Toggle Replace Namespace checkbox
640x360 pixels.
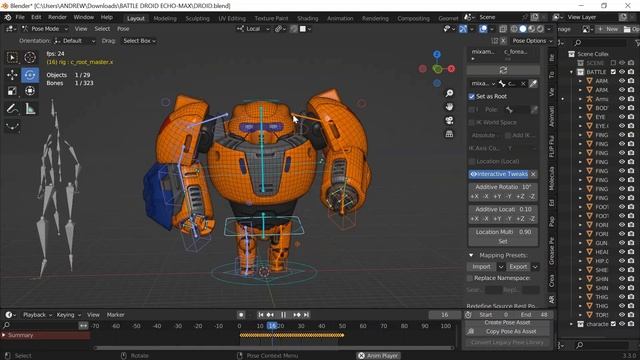tap(469, 278)
